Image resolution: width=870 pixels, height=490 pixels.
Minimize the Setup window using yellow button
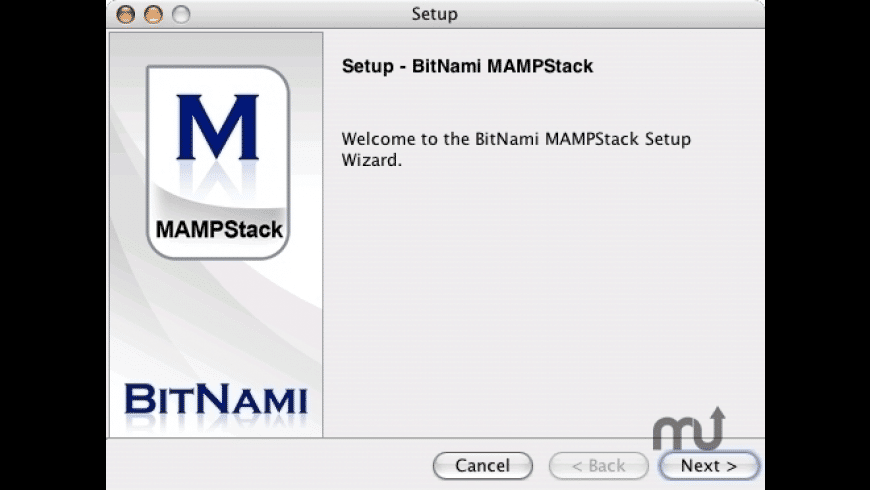coord(153,14)
